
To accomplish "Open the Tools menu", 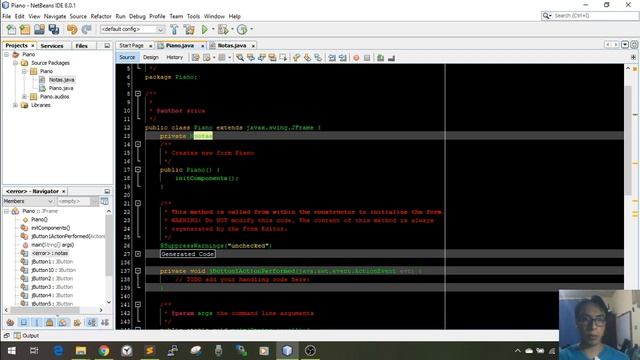I will coord(193,16).
